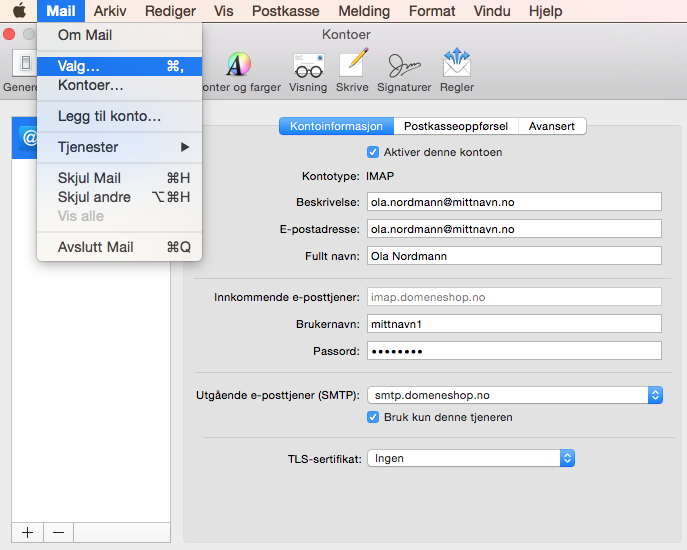Open the Vis menu
The width and height of the screenshot is (687, 550).
223,11
